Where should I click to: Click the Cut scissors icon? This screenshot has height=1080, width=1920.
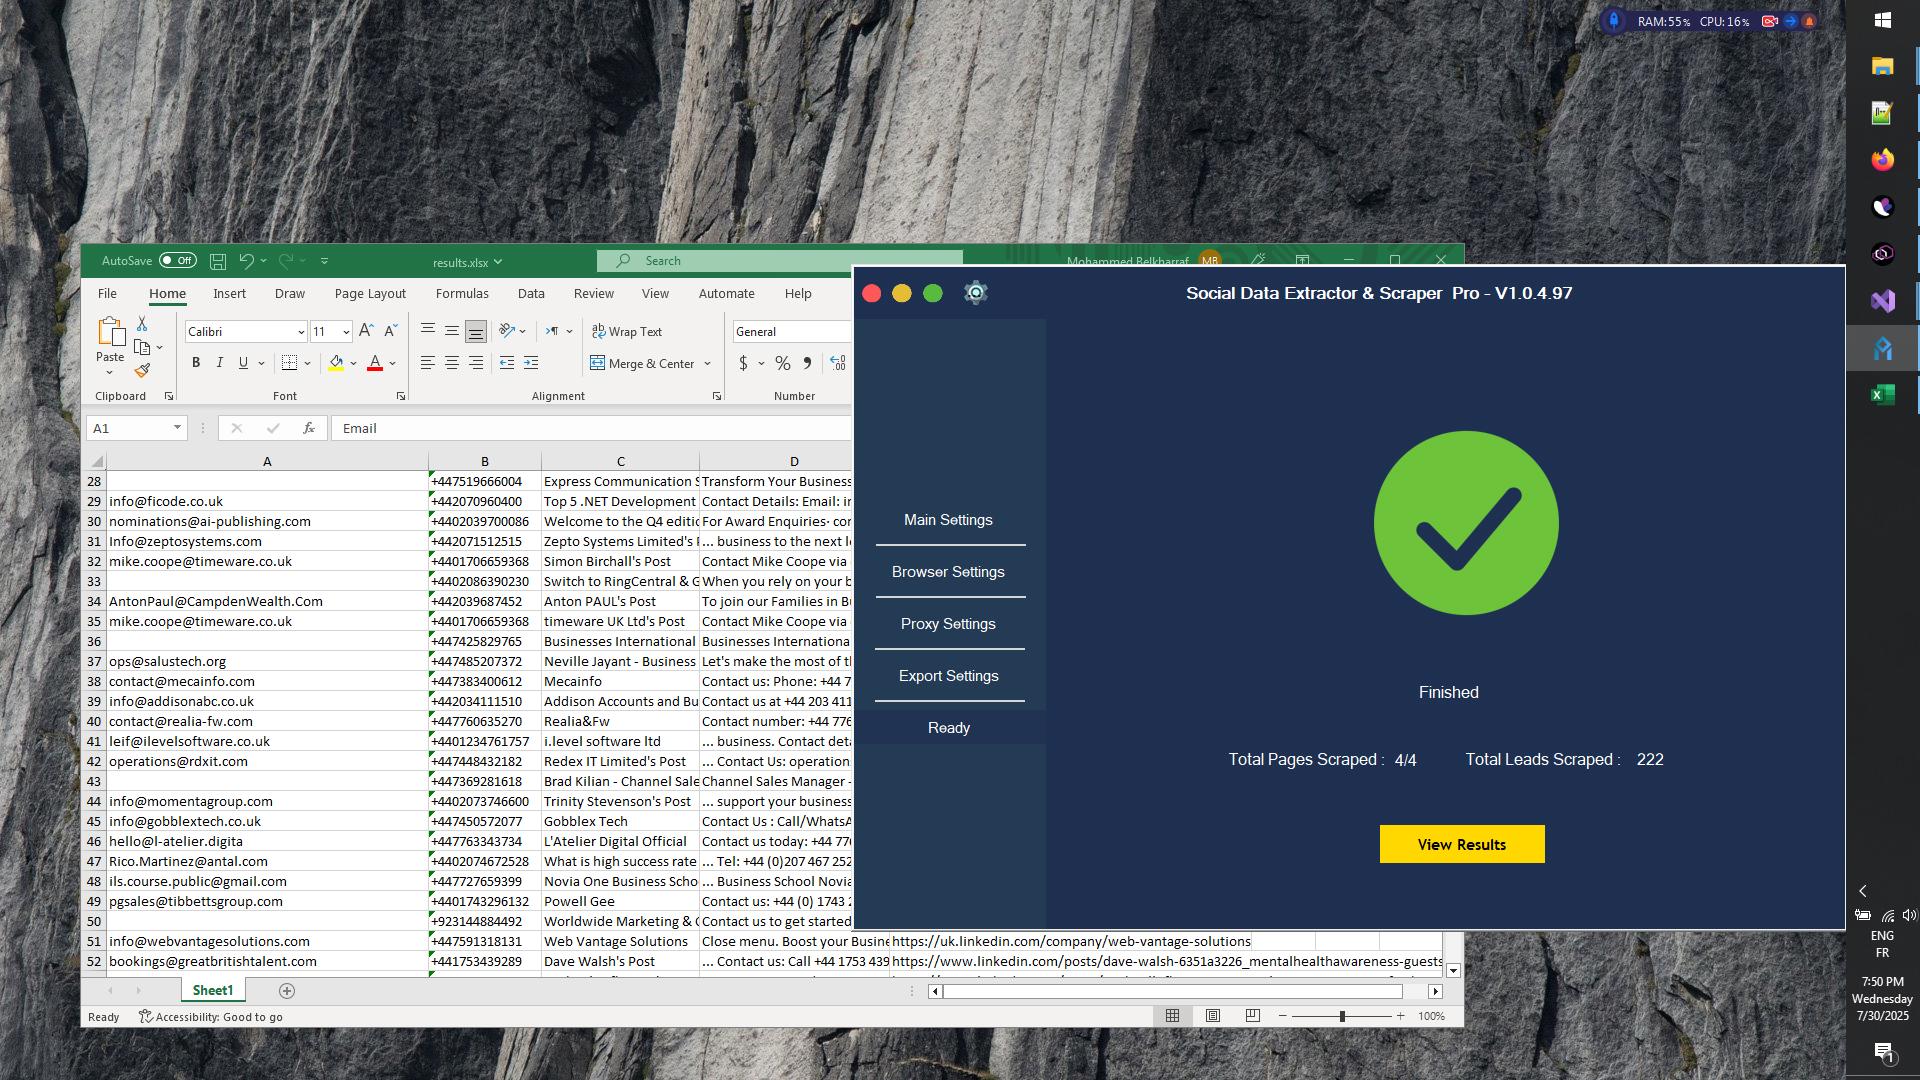(x=142, y=324)
